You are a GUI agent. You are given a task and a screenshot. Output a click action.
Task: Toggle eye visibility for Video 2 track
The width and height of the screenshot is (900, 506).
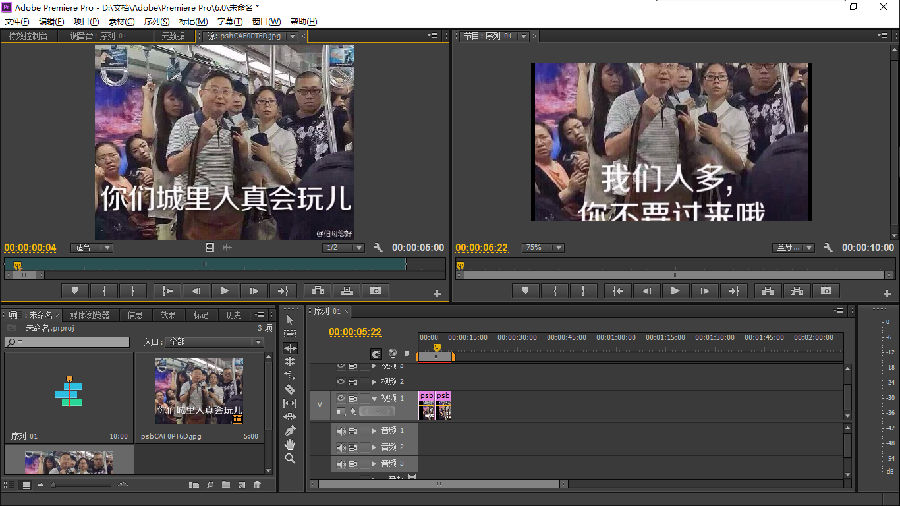coord(340,382)
